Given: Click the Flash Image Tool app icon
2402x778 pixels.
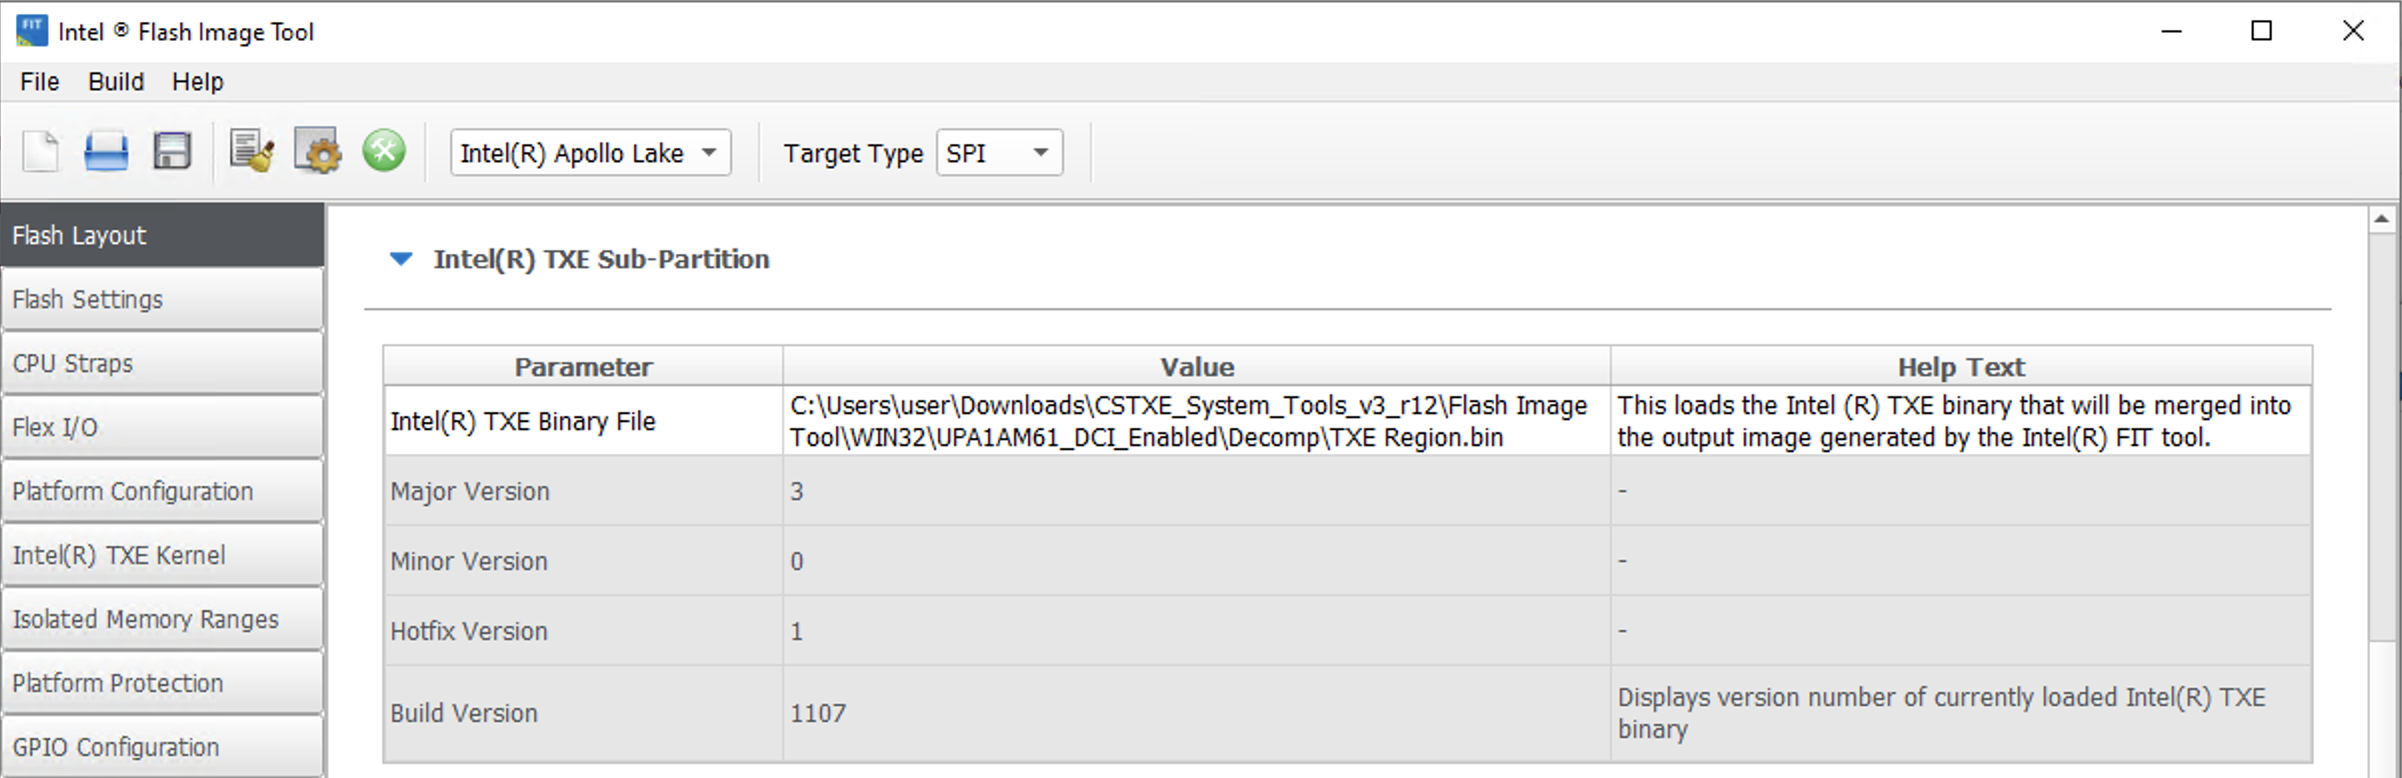Looking at the screenshot, I should click(x=32, y=30).
